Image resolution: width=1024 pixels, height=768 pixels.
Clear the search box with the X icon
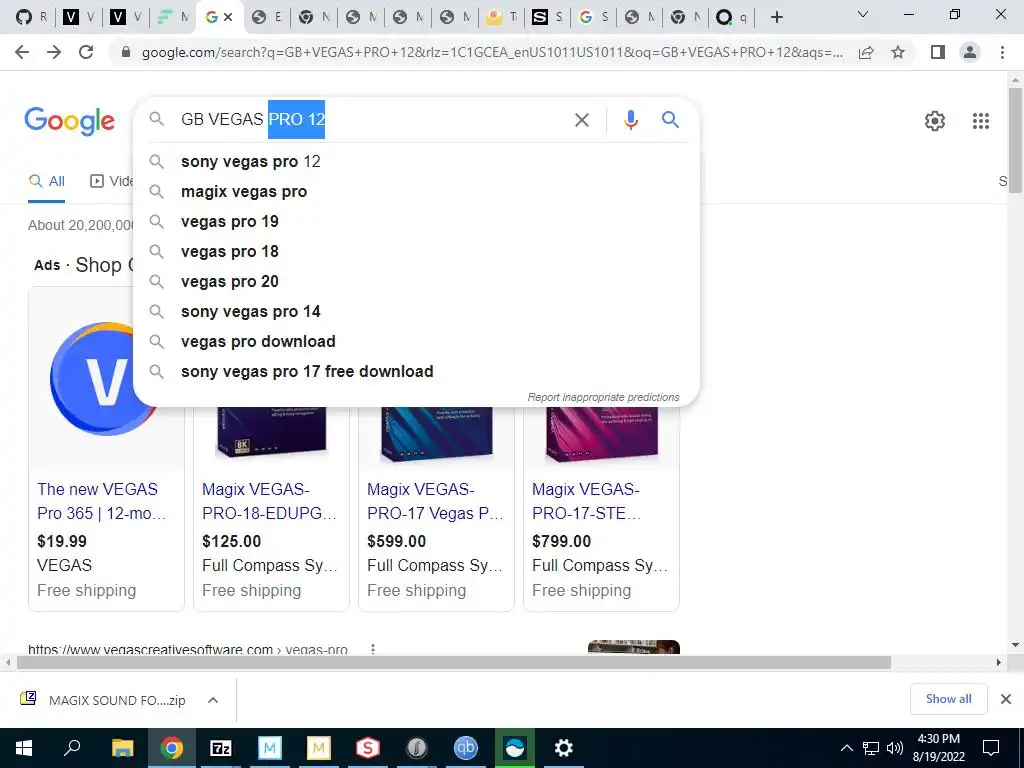coord(581,120)
